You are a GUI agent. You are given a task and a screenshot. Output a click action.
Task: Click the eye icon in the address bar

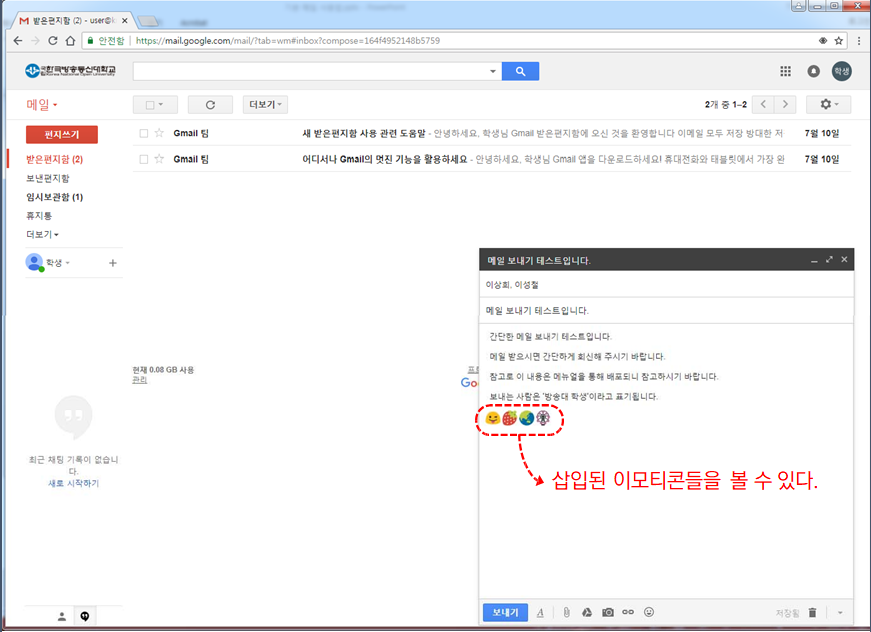(823, 41)
